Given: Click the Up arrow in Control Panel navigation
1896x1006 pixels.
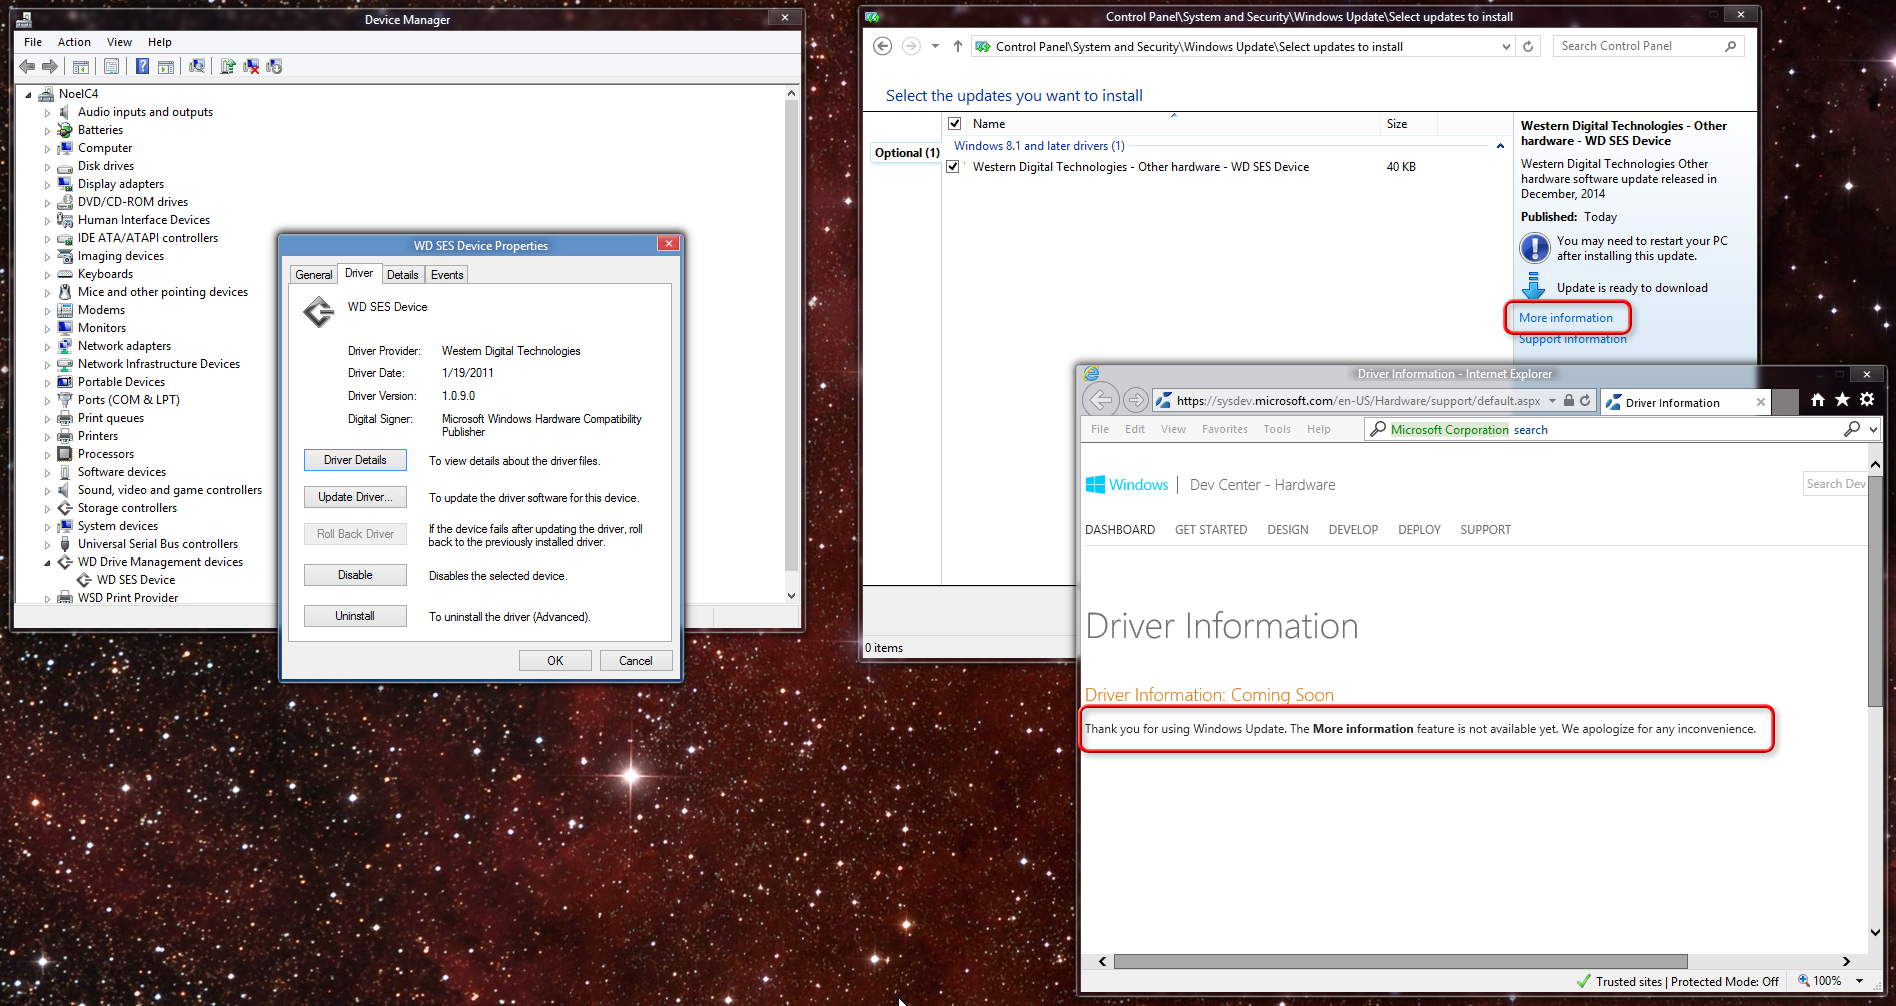Looking at the screenshot, I should tap(957, 46).
